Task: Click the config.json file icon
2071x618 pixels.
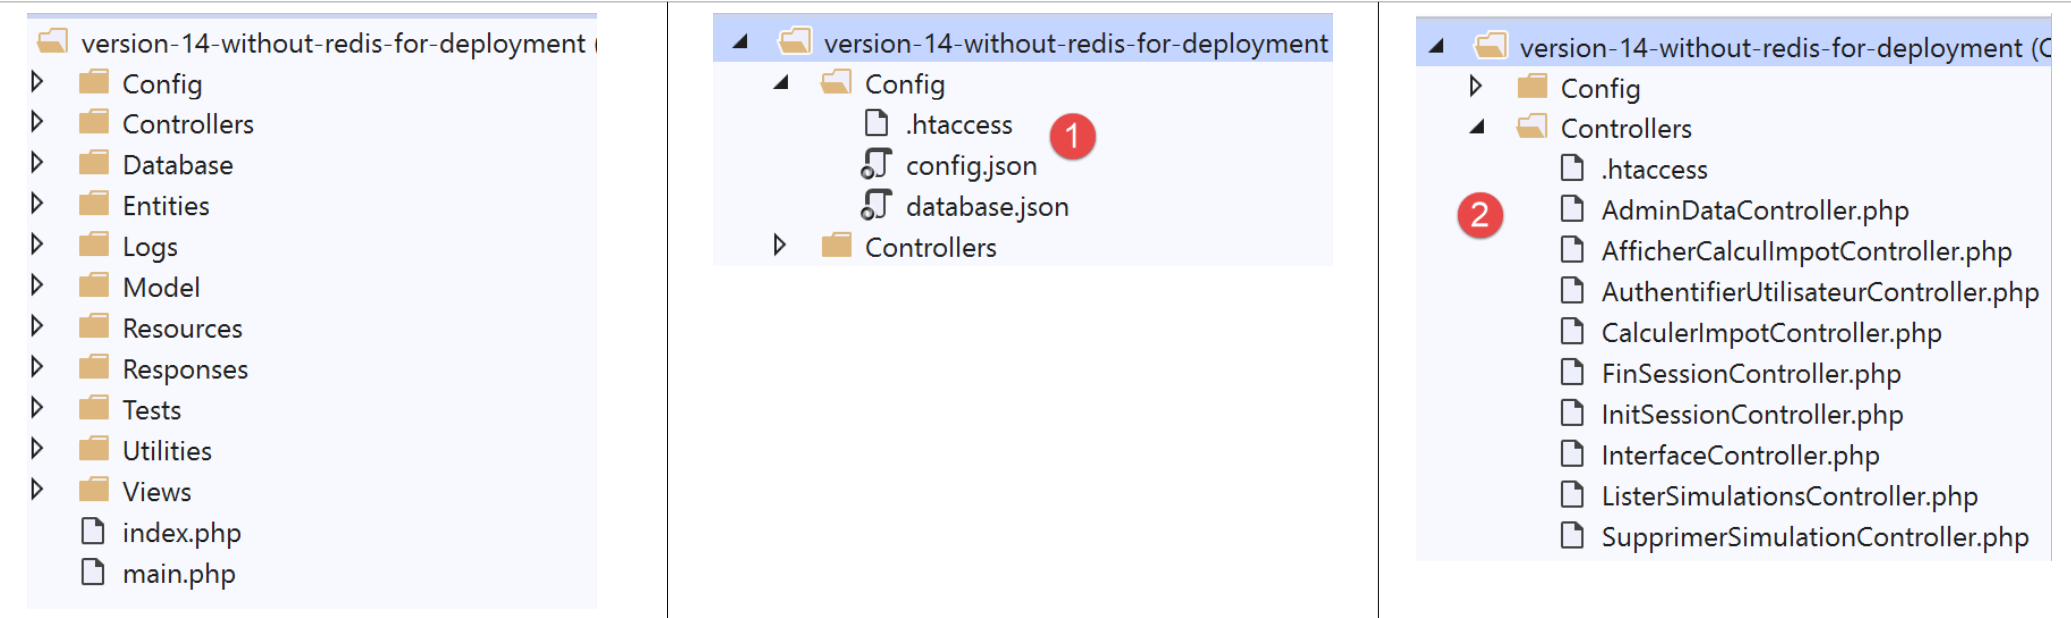Action: coord(876,165)
